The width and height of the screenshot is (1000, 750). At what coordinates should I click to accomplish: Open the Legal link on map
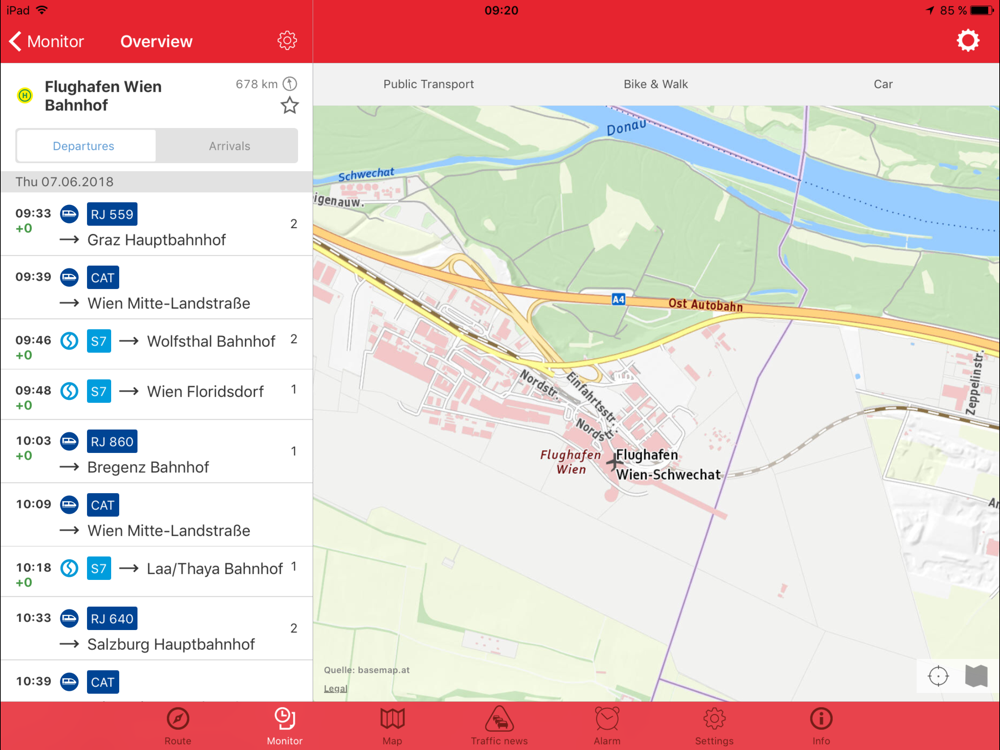335,688
